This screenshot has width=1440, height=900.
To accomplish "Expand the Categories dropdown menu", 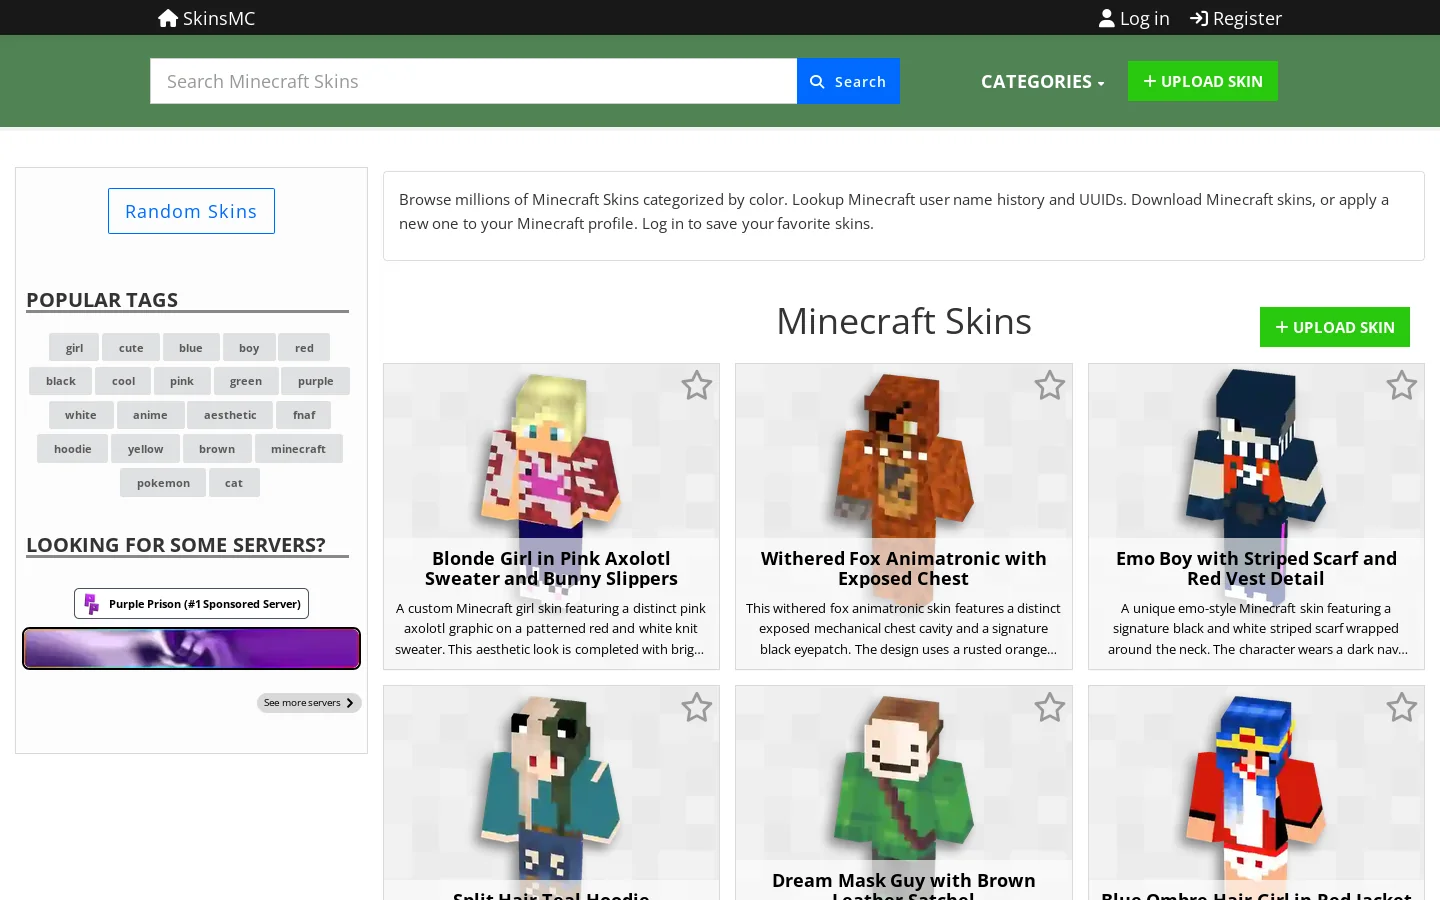I will coord(1042,81).
